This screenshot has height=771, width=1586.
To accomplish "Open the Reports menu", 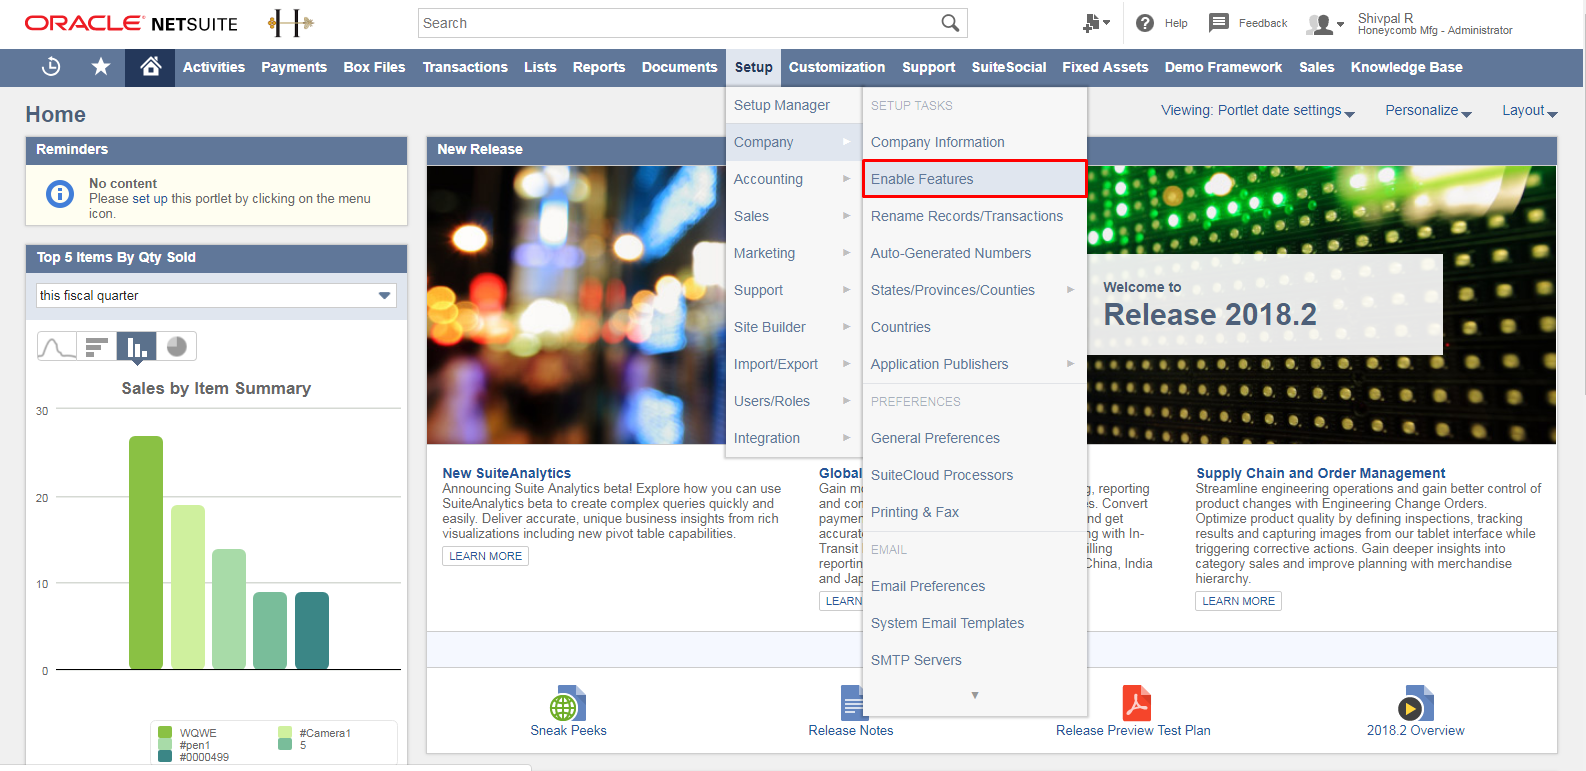I will coord(599,67).
